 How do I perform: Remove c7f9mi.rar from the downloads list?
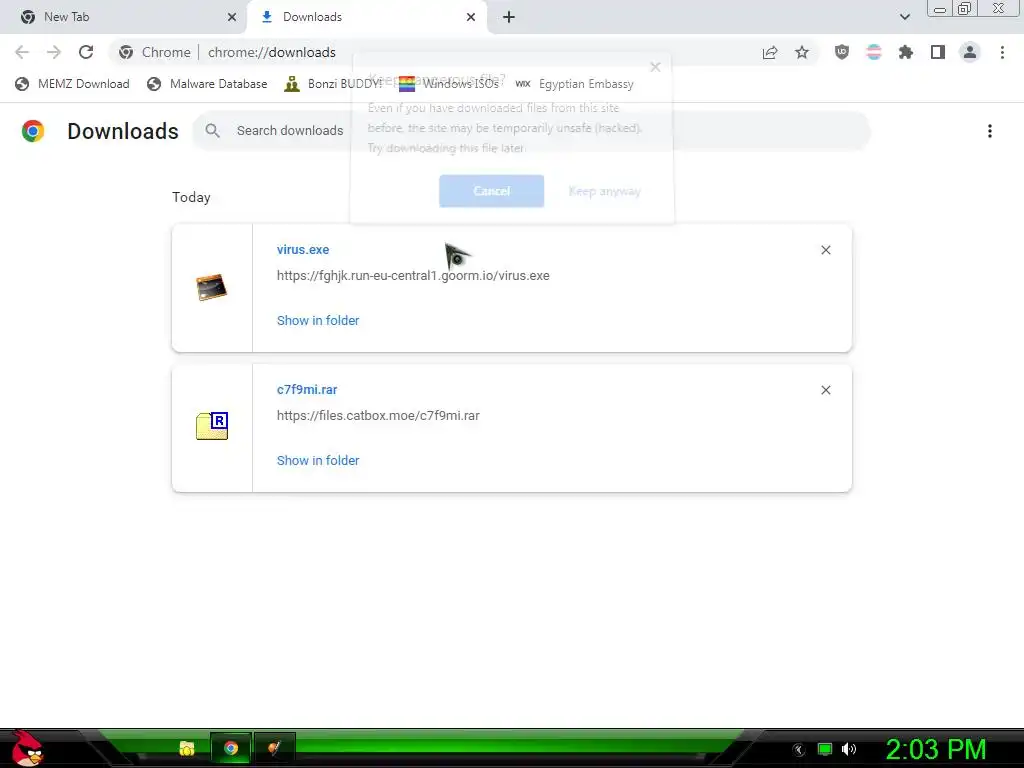[825, 390]
